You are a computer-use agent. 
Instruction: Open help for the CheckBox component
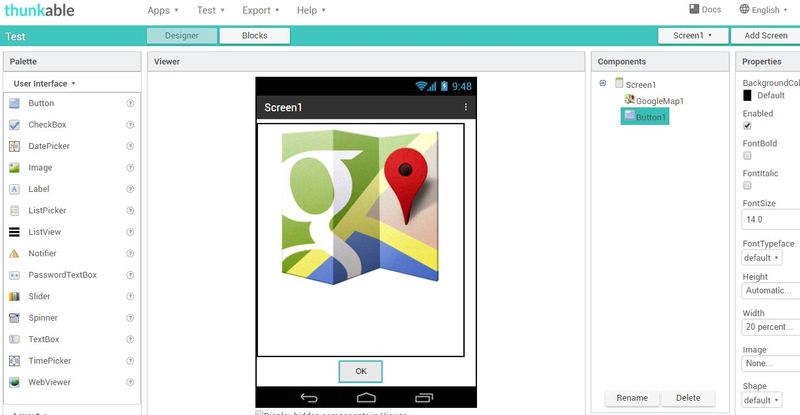(x=130, y=125)
